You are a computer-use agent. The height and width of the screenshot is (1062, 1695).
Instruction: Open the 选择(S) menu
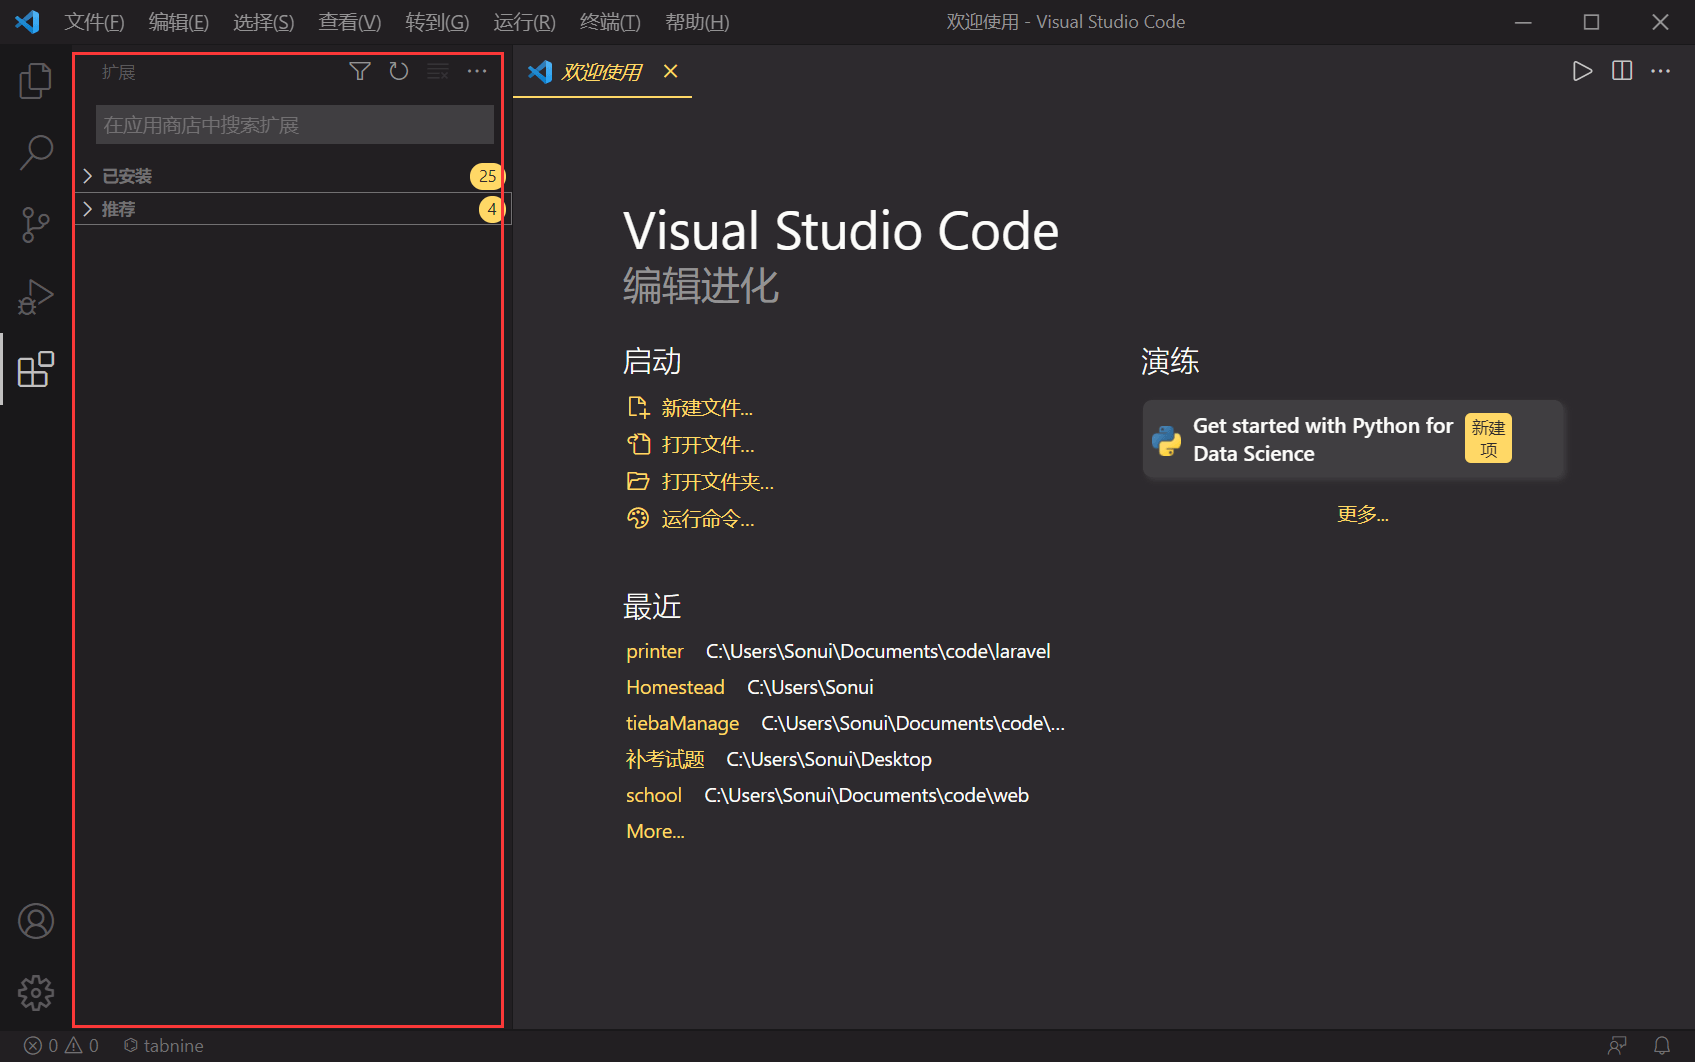click(263, 22)
